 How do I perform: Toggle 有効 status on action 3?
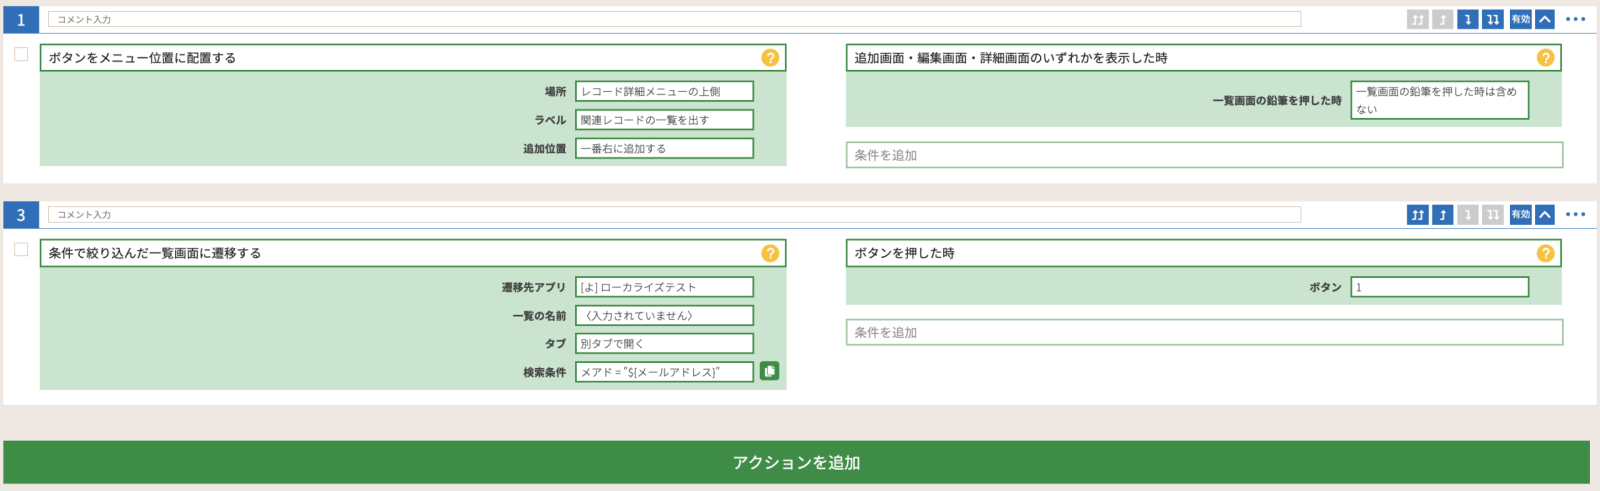[x=1520, y=214]
